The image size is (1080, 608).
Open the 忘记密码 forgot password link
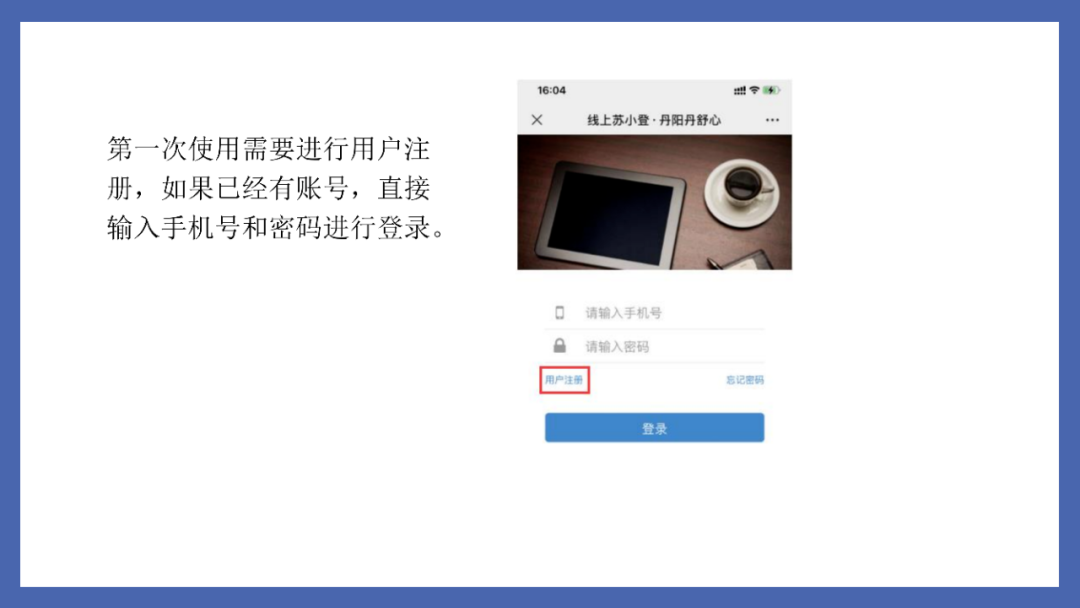pyautogui.click(x=745, y=380)
